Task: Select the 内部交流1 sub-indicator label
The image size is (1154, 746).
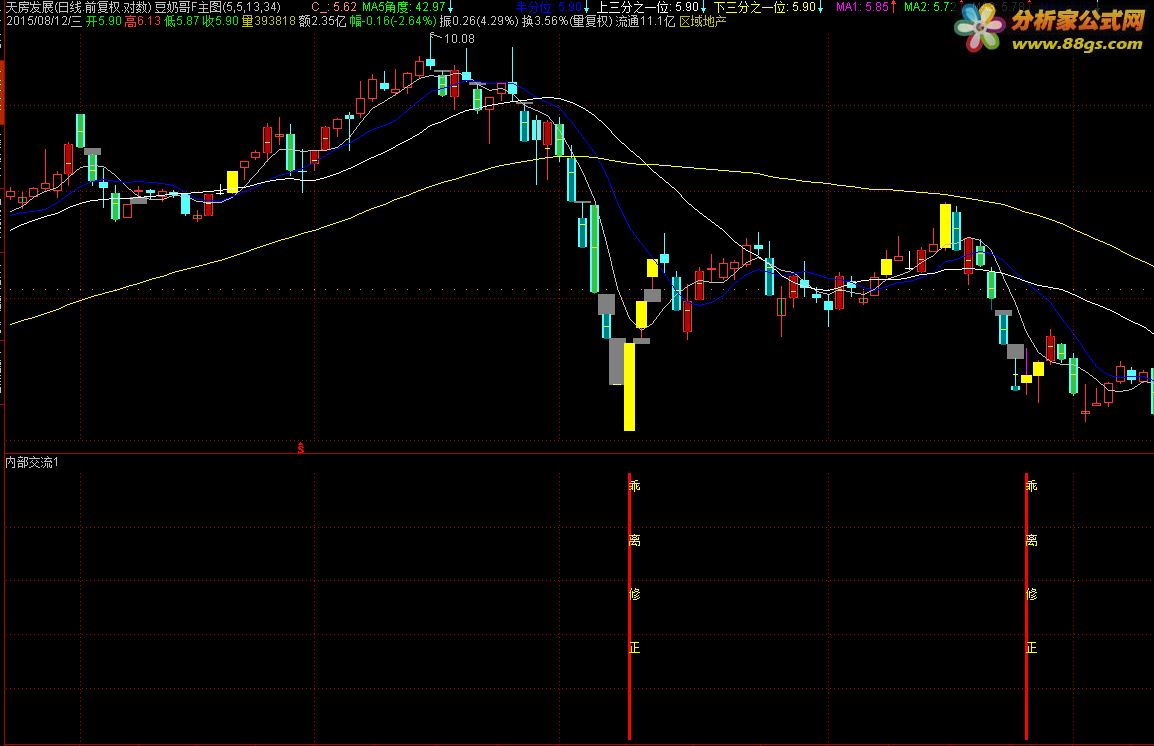Action: pos(32,462)
